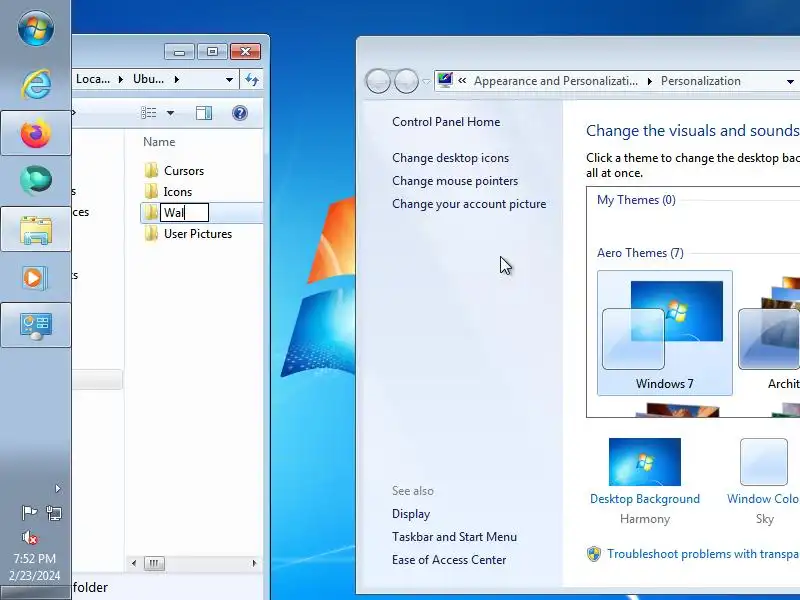Launch Internet Explorer from the taskbar
Image resolution: width=800 pixels, height=600 pixels.
click(x=36, y=84)
